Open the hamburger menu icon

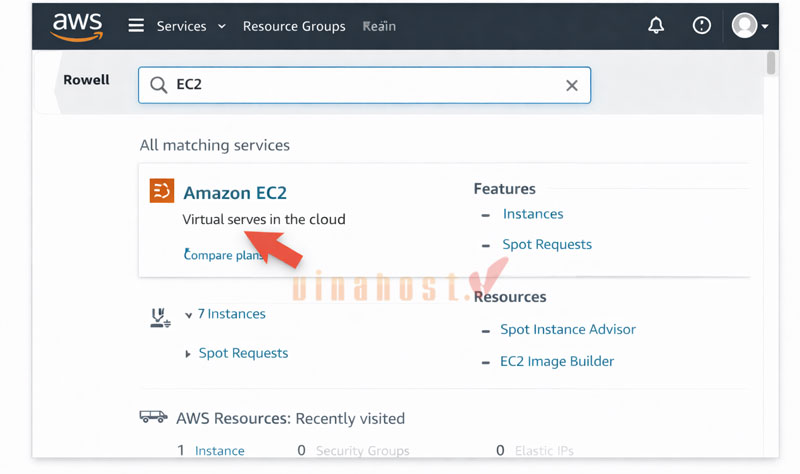click(x=136, y=26)
